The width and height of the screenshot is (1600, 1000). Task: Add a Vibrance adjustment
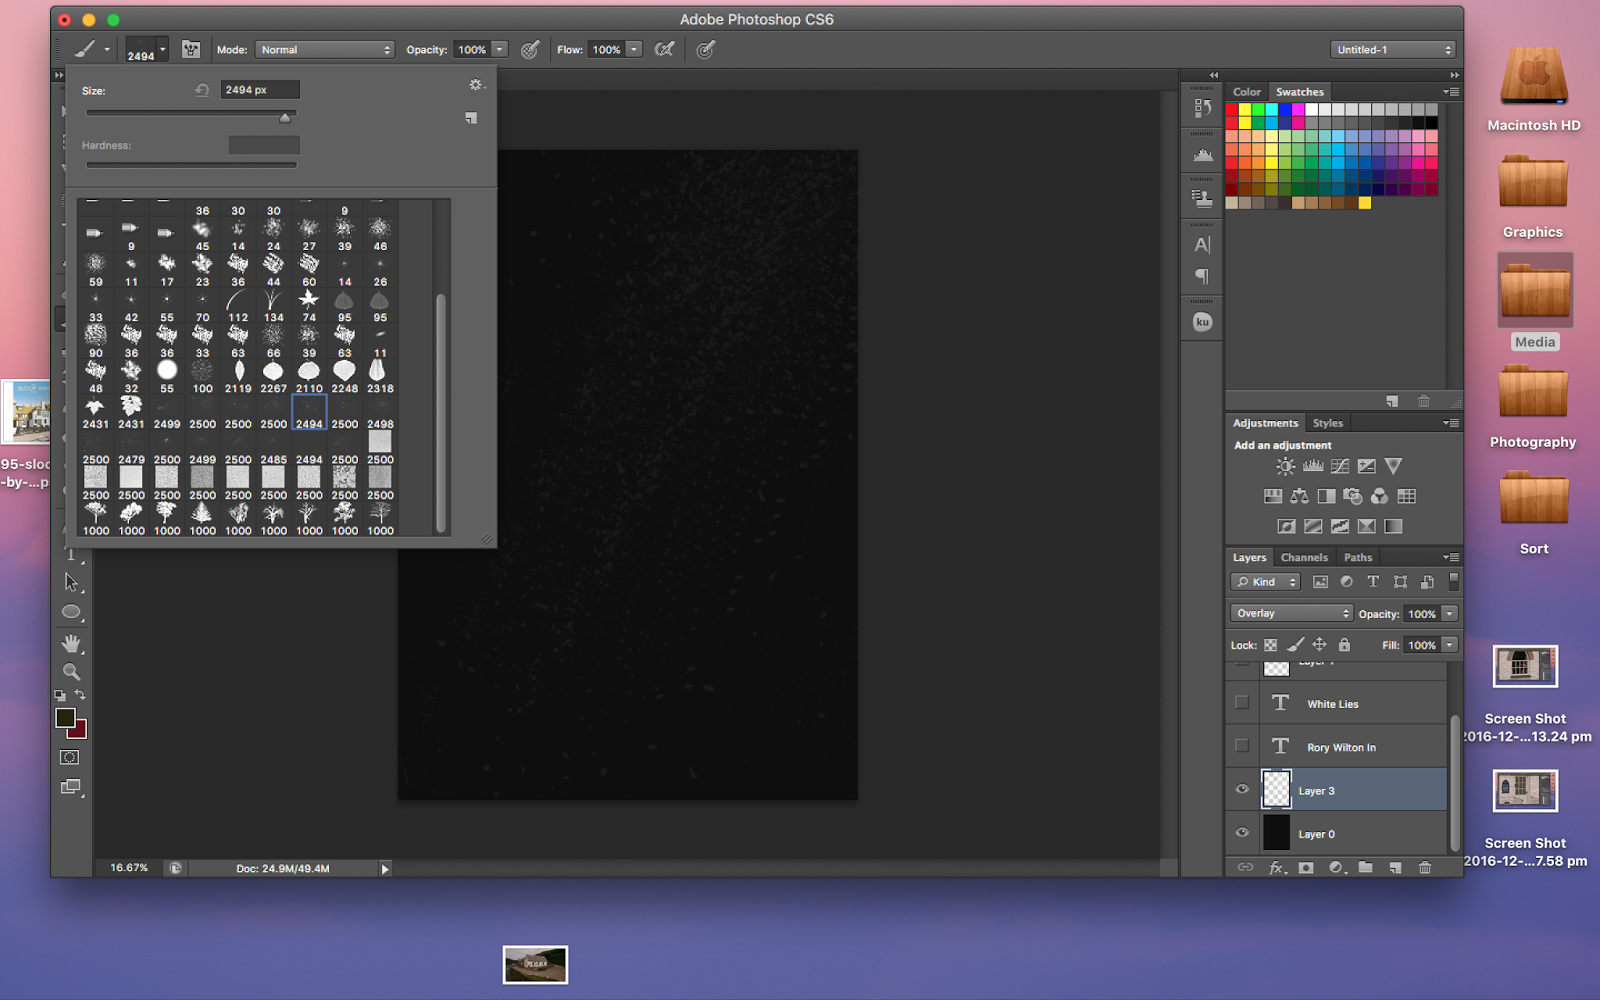pyautogui.click(x=1393, y=466)
